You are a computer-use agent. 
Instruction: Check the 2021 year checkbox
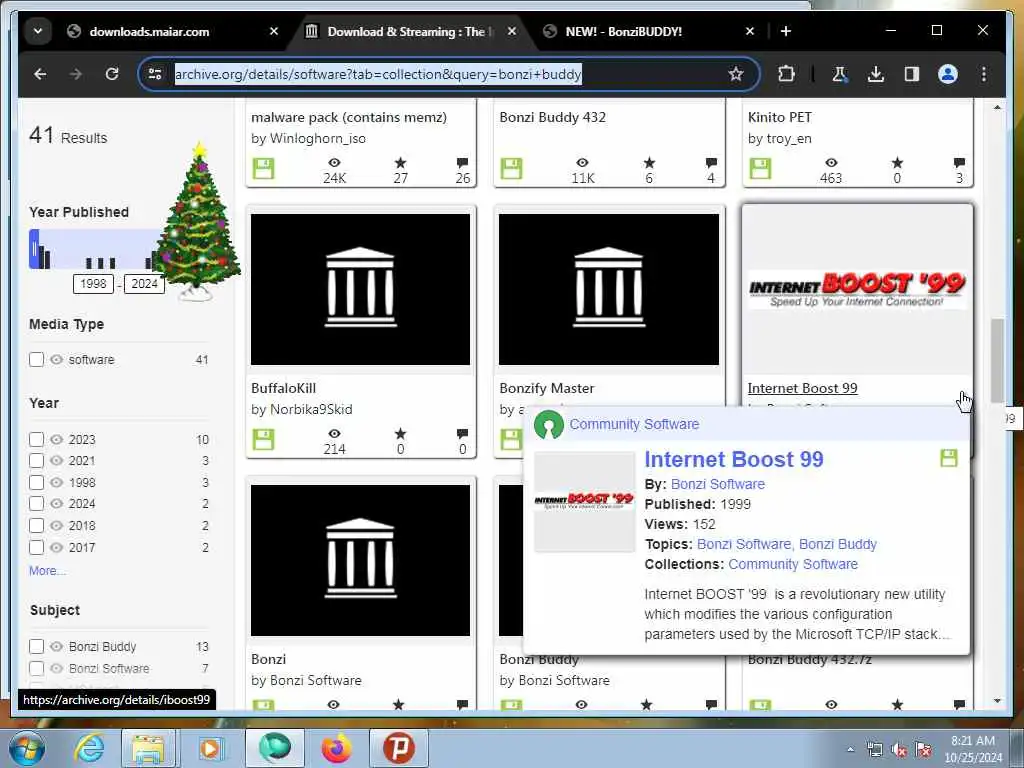click(37, 460)
